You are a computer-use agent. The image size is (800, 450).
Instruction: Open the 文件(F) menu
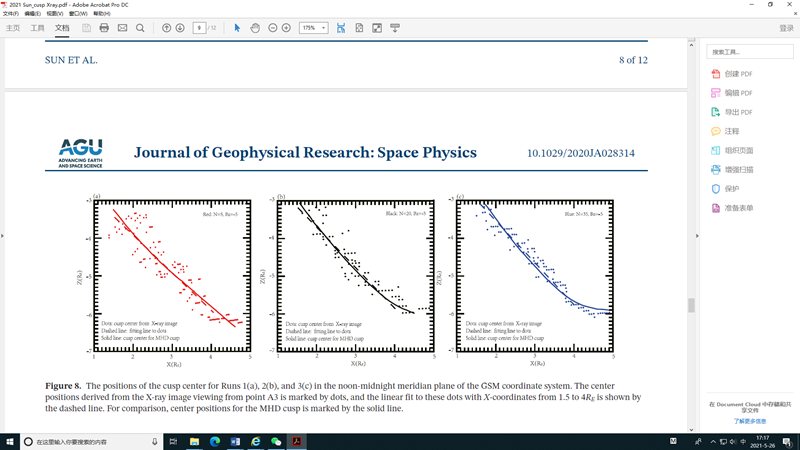click(x=10, y=14)
